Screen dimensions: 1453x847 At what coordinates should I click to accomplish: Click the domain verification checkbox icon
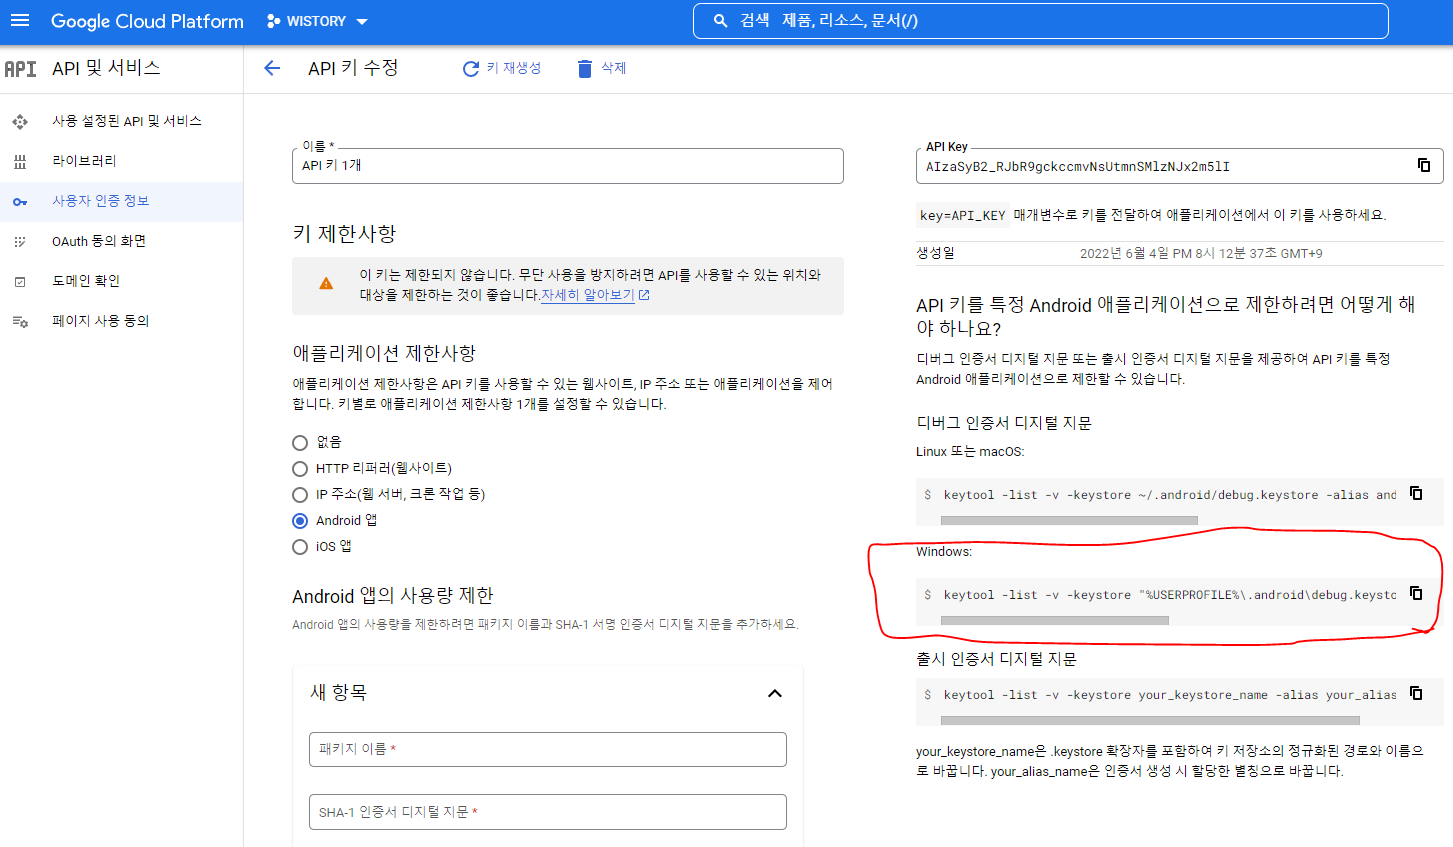point(20,282)
